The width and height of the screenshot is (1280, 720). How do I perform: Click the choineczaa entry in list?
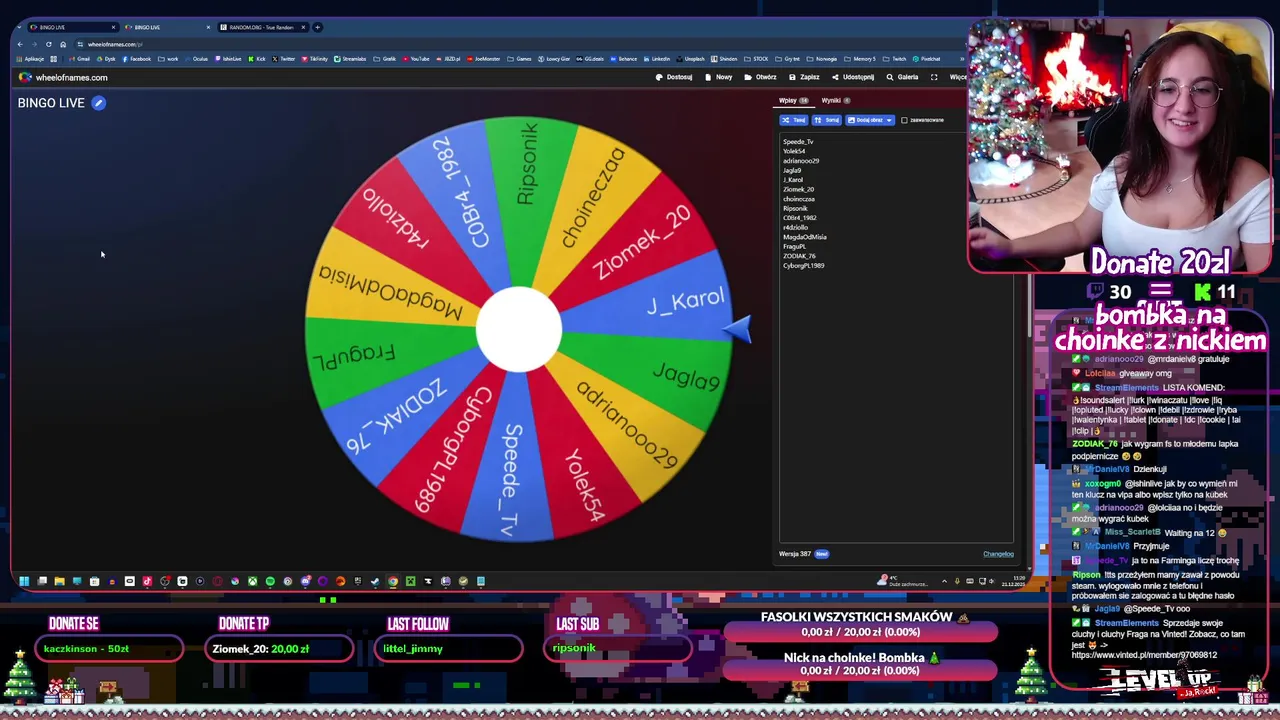[x=799, y=199]
